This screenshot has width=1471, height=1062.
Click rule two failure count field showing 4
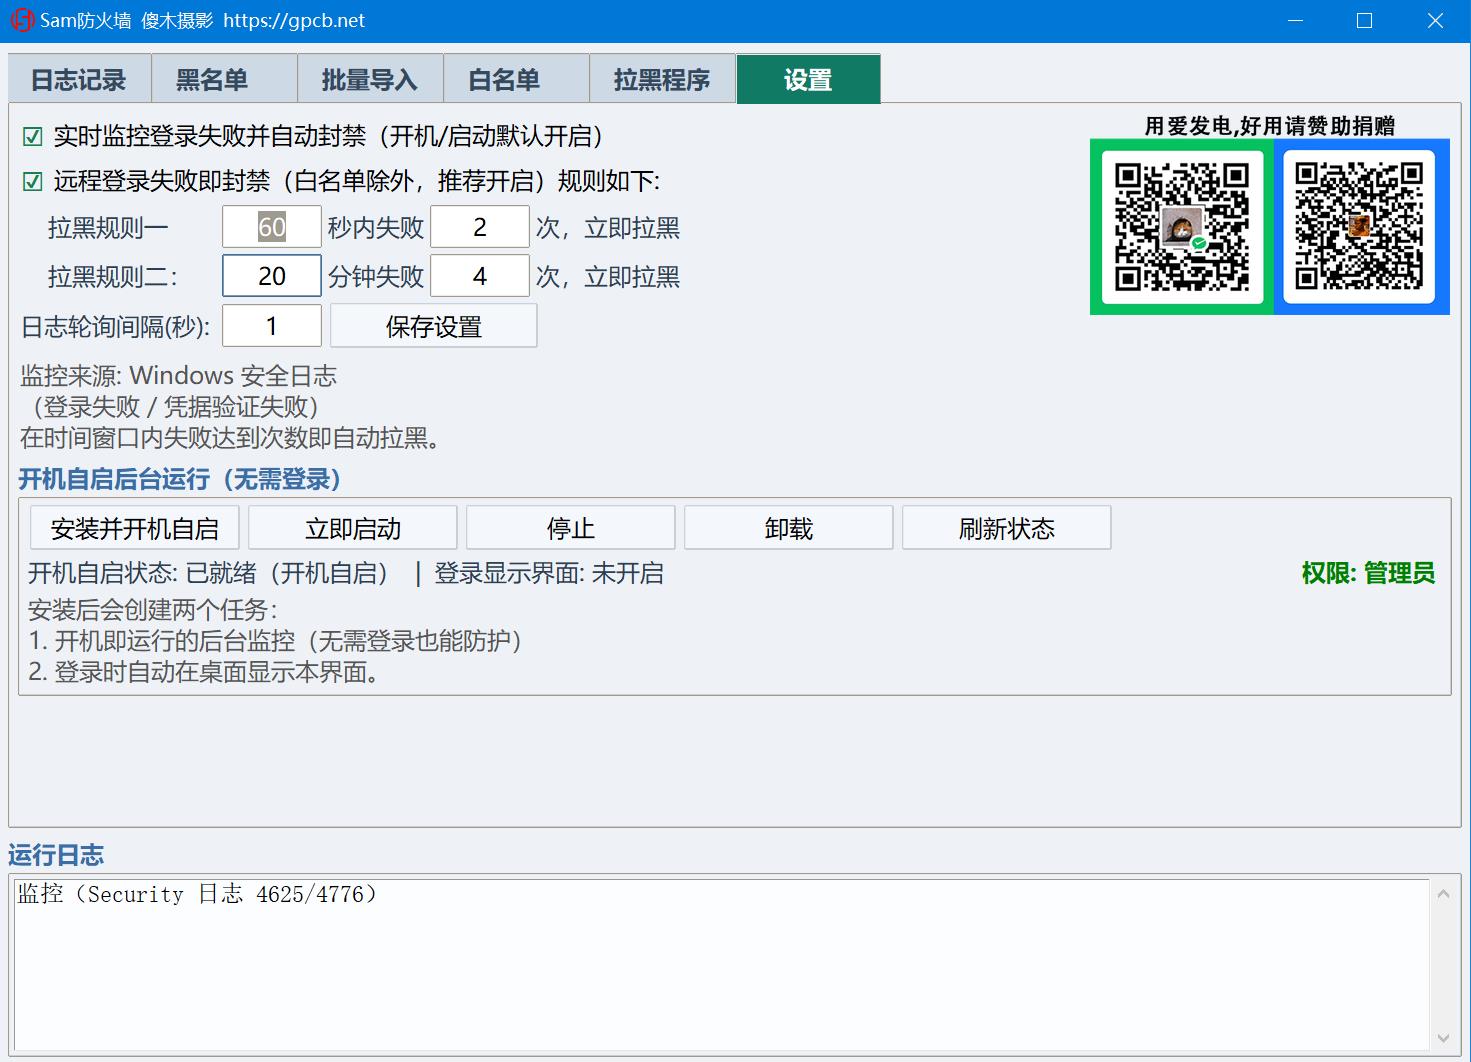click(x=480, y=276)
